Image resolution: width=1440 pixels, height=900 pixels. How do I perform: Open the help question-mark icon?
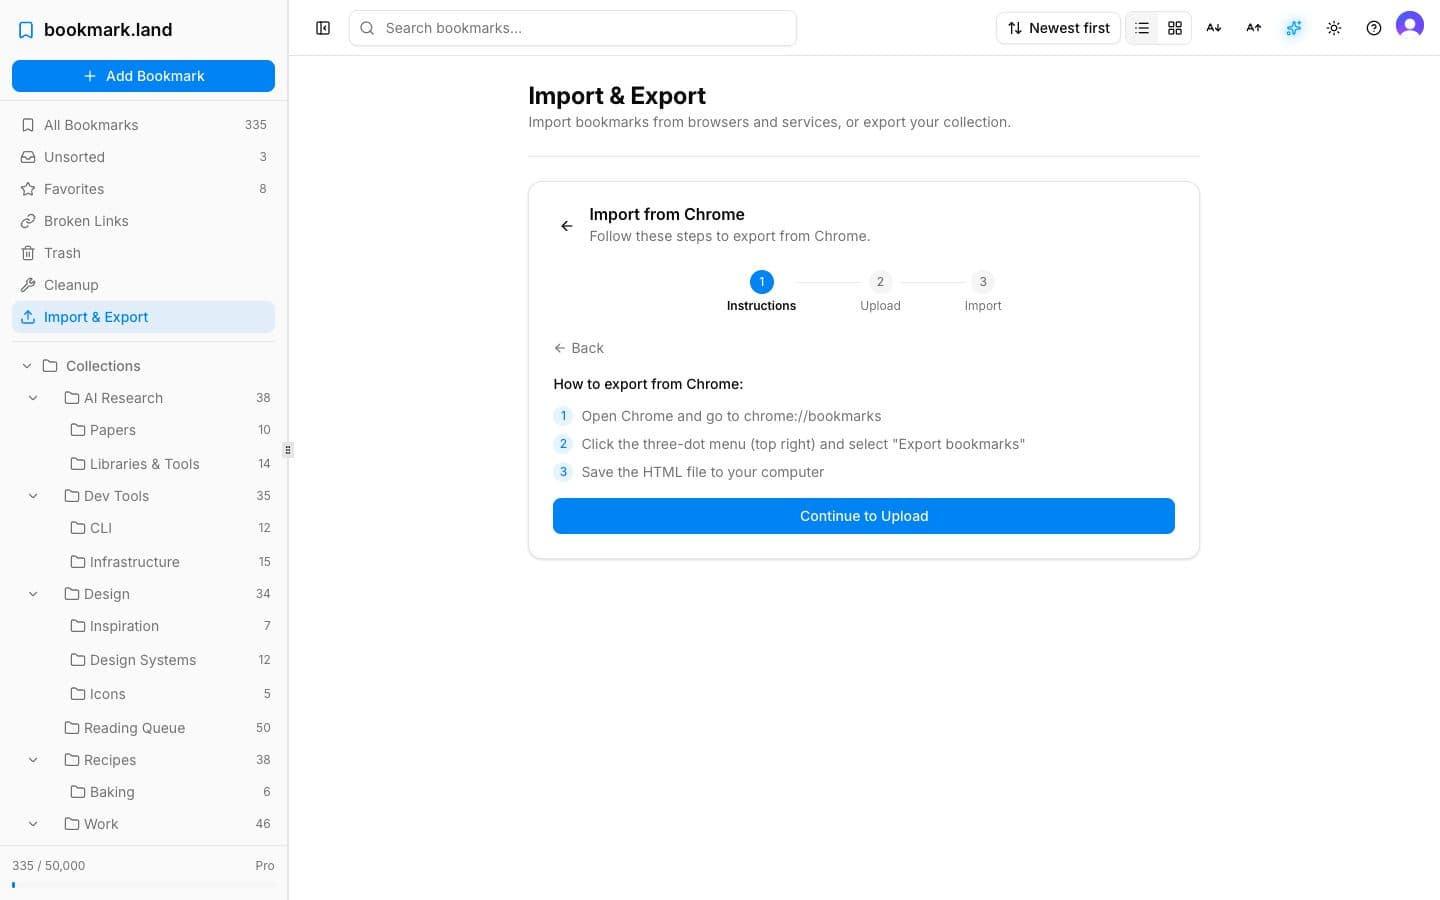pos(1374,28)
